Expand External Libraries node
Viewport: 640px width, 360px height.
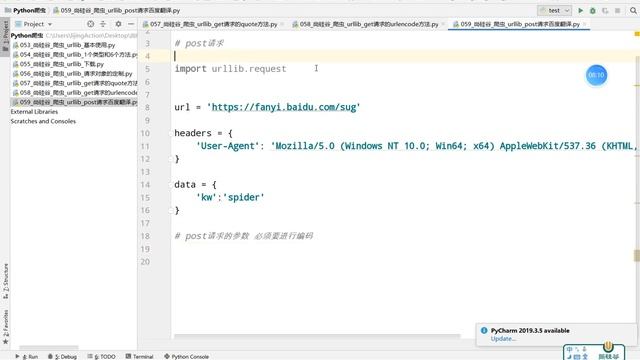(34, 112)
